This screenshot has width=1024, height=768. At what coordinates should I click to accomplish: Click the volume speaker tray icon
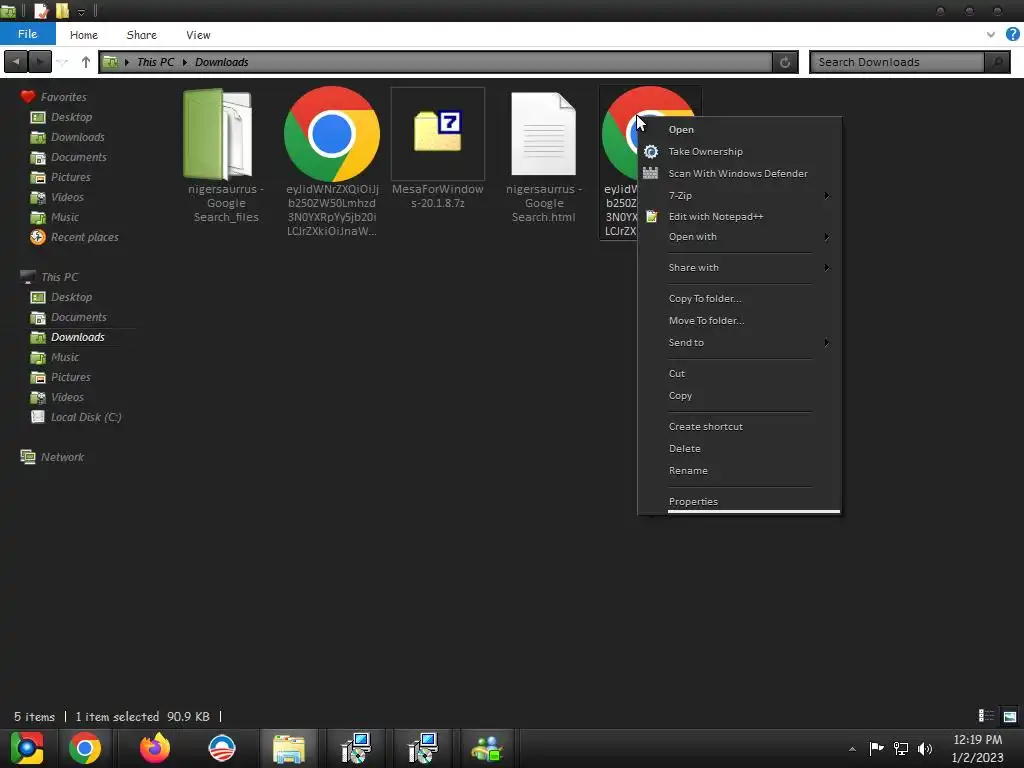[925, 748]
